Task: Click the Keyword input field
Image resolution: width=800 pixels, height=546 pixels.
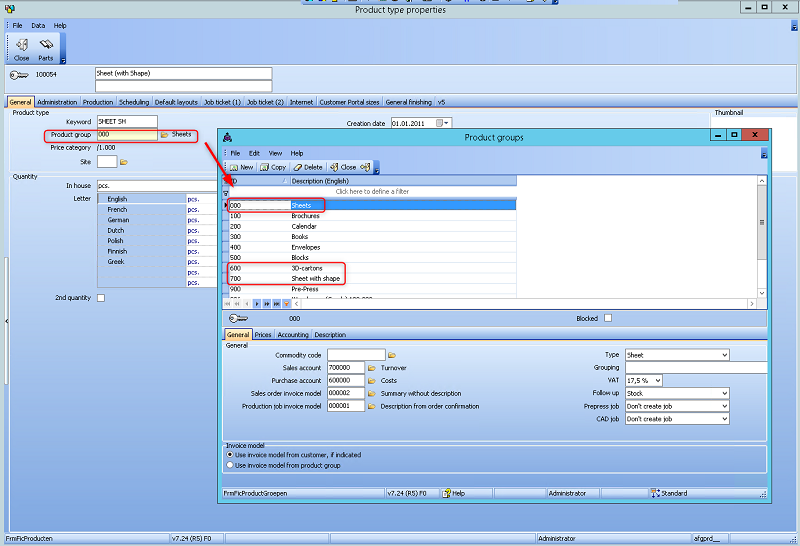Action: pos(127,121)
